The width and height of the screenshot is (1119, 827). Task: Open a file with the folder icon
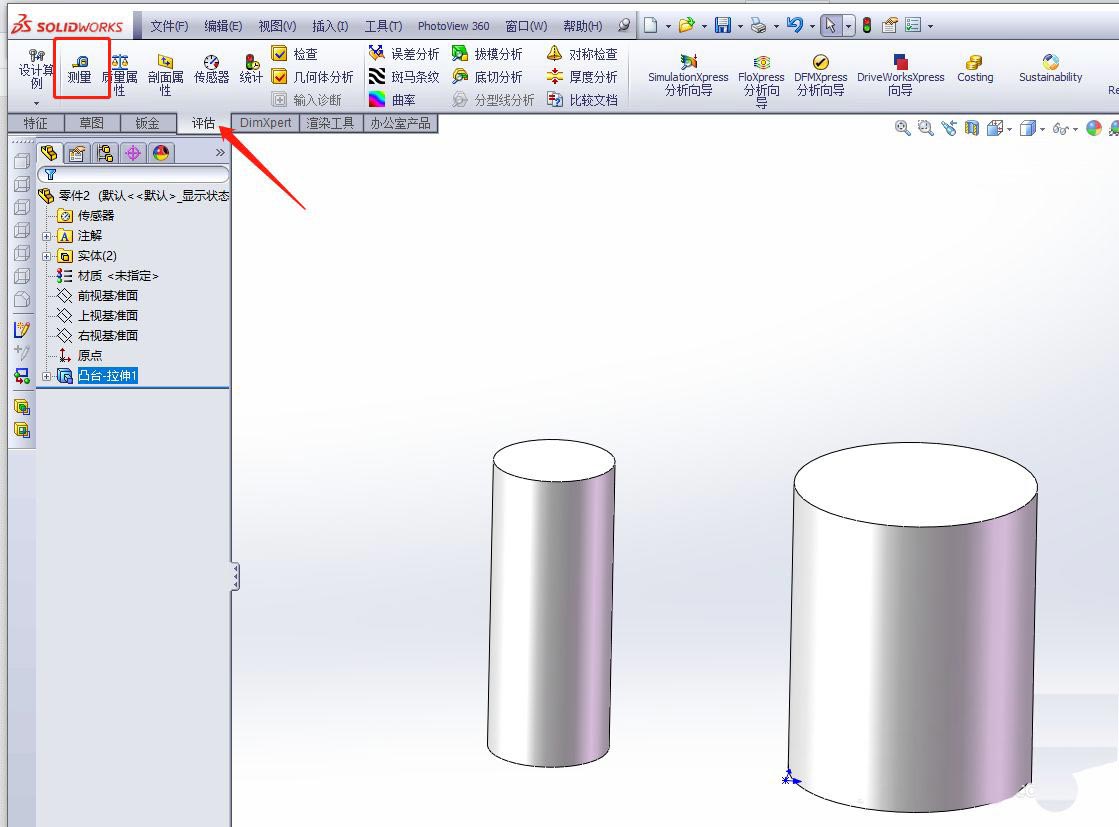[686, 26]
